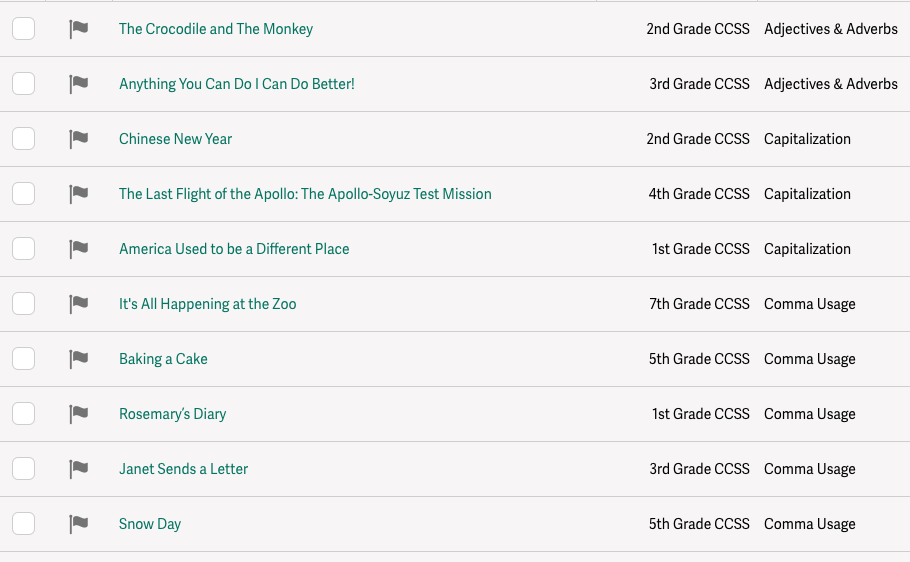Check the box for Chinese New Year
Screen dimensions: 910x562
tap(23, 139)
